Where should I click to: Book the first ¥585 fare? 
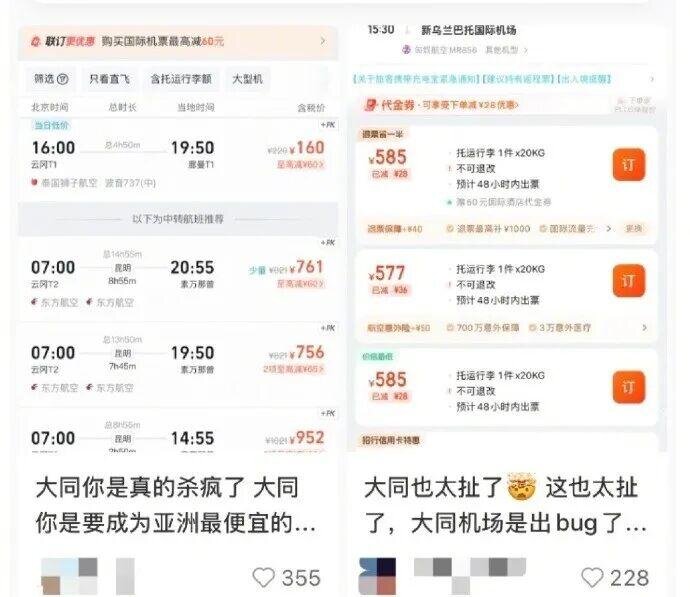629,165
